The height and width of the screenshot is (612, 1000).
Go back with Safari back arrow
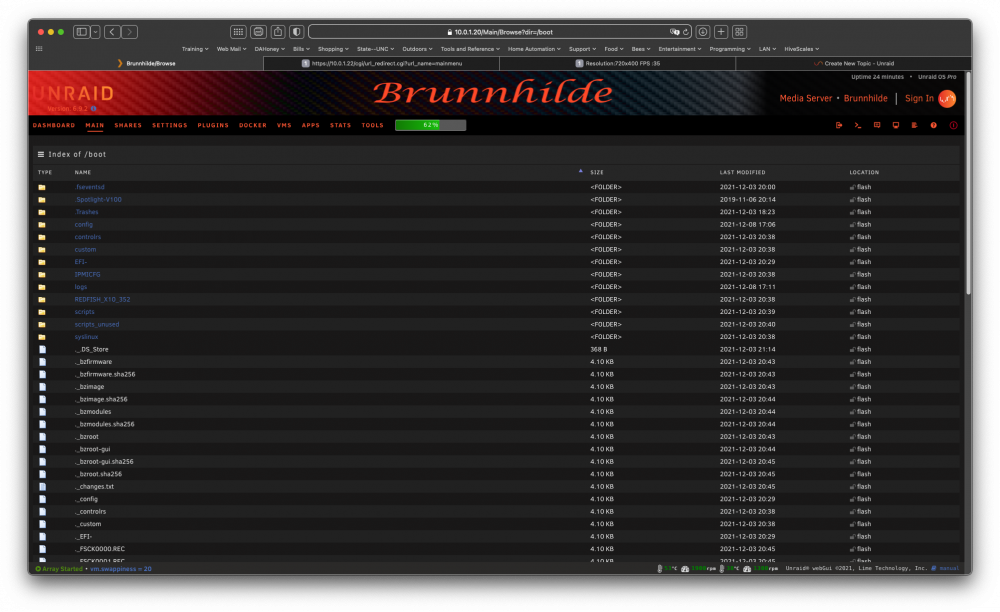[112, 32]
